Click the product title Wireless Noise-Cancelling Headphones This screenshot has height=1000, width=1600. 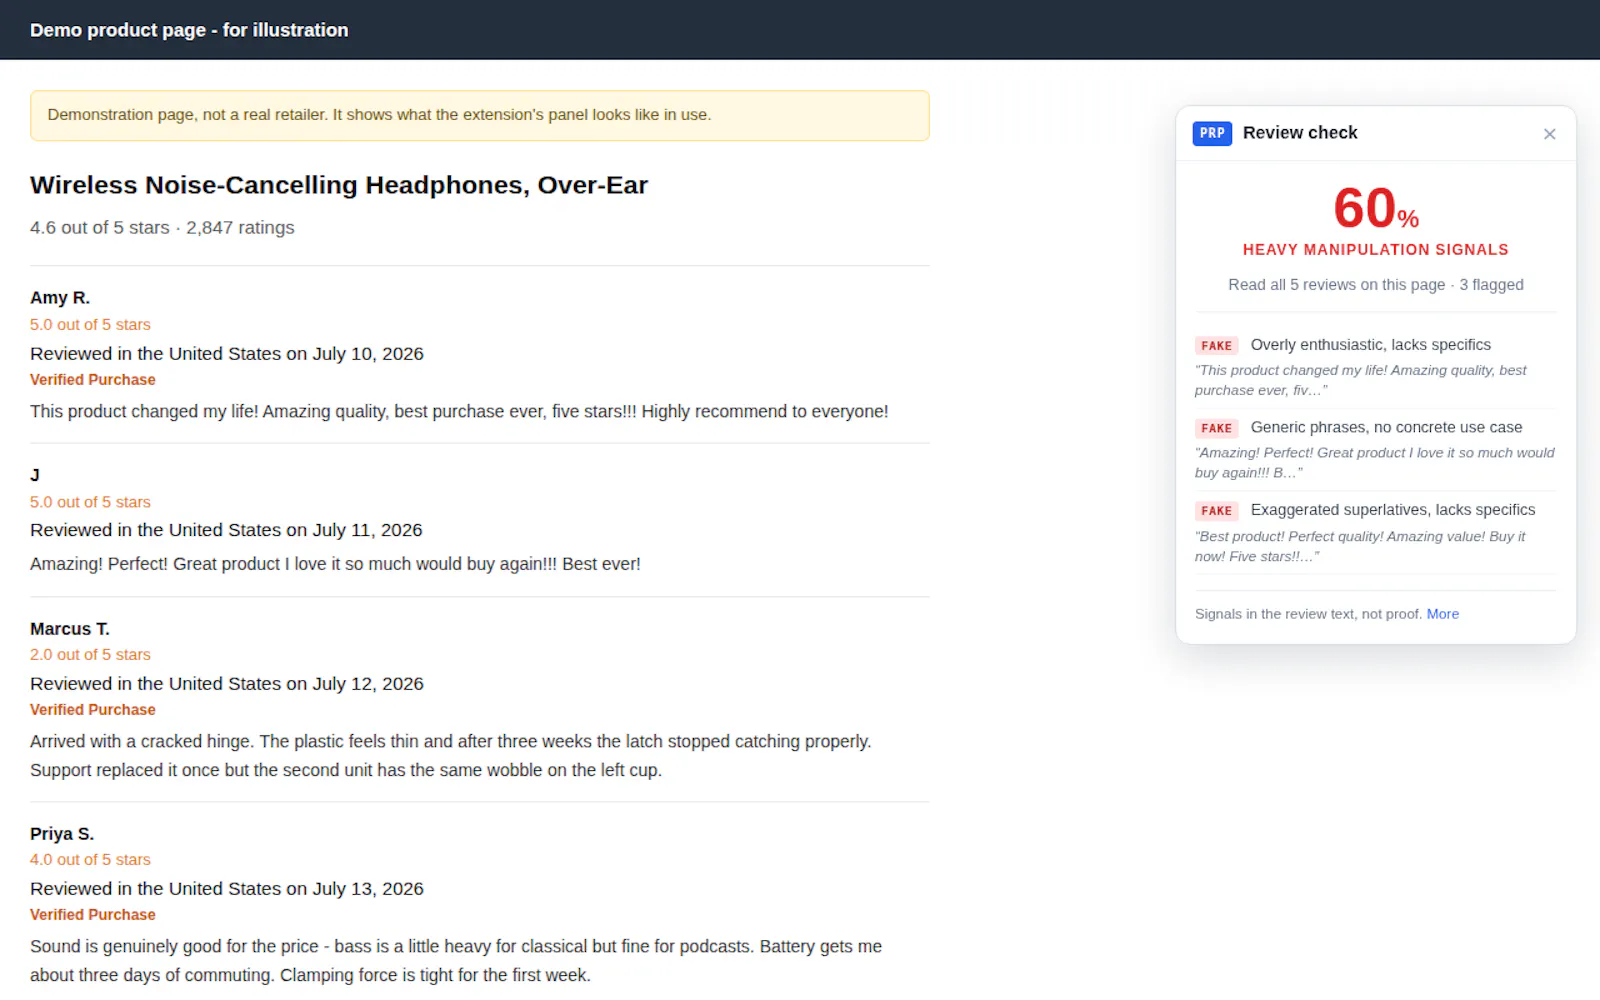[339, 185]
